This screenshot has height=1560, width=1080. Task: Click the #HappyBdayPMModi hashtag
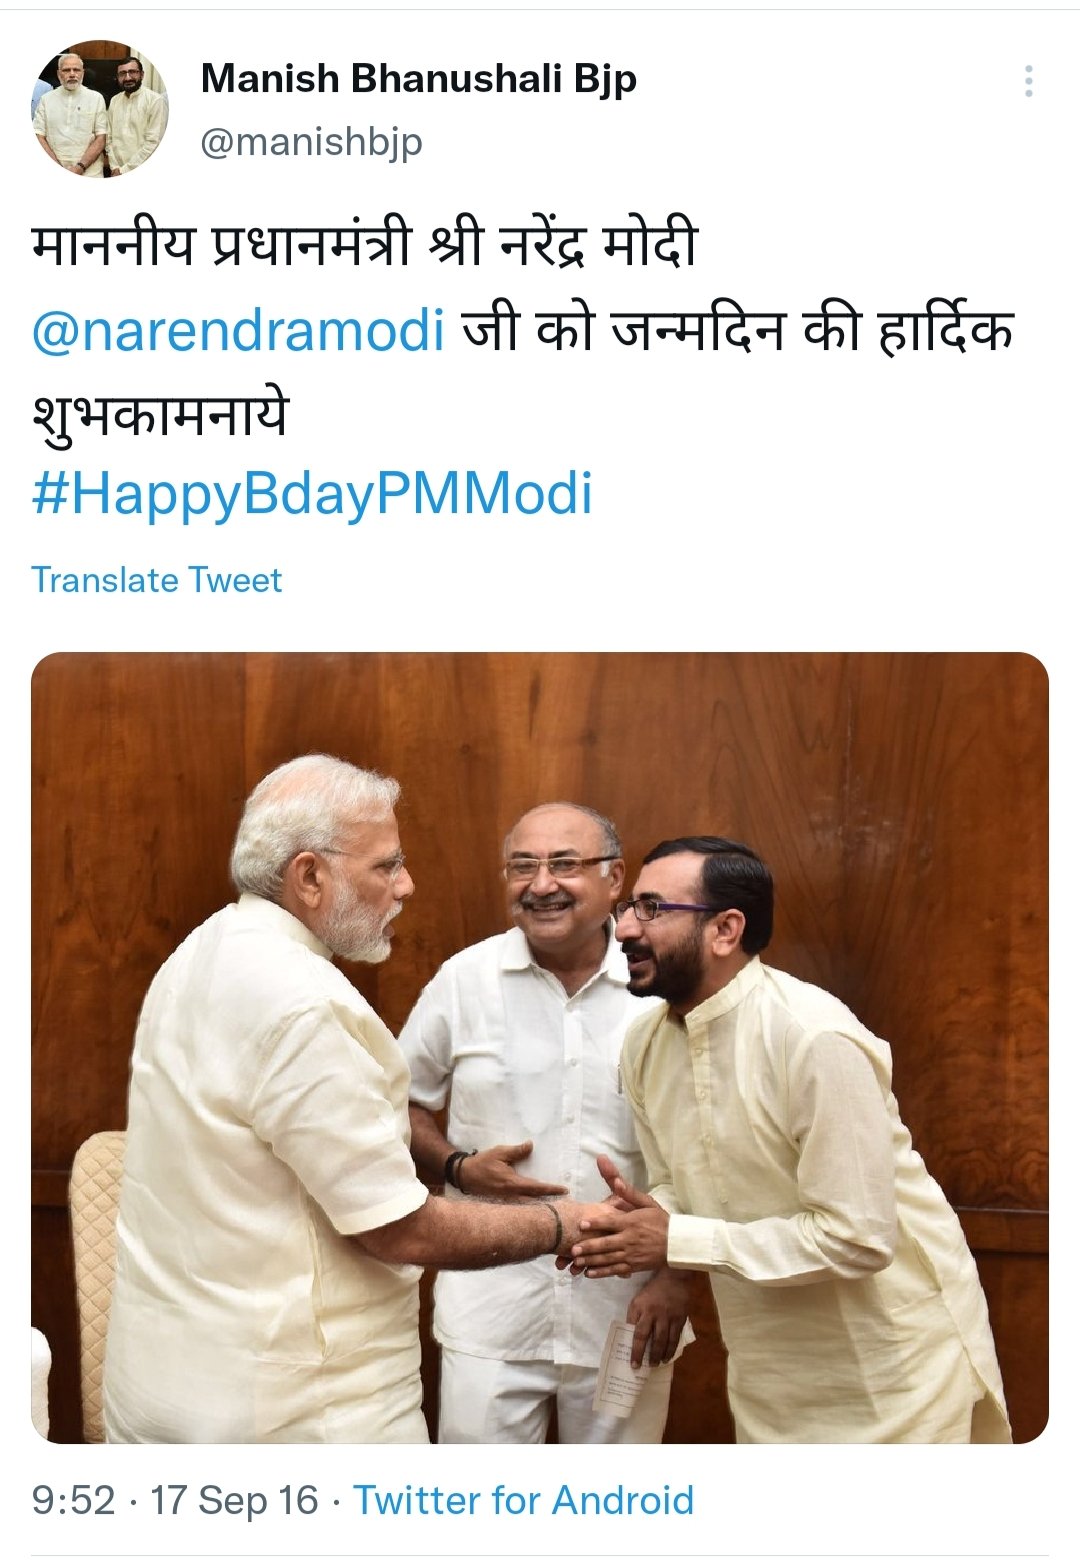(312, 494)
